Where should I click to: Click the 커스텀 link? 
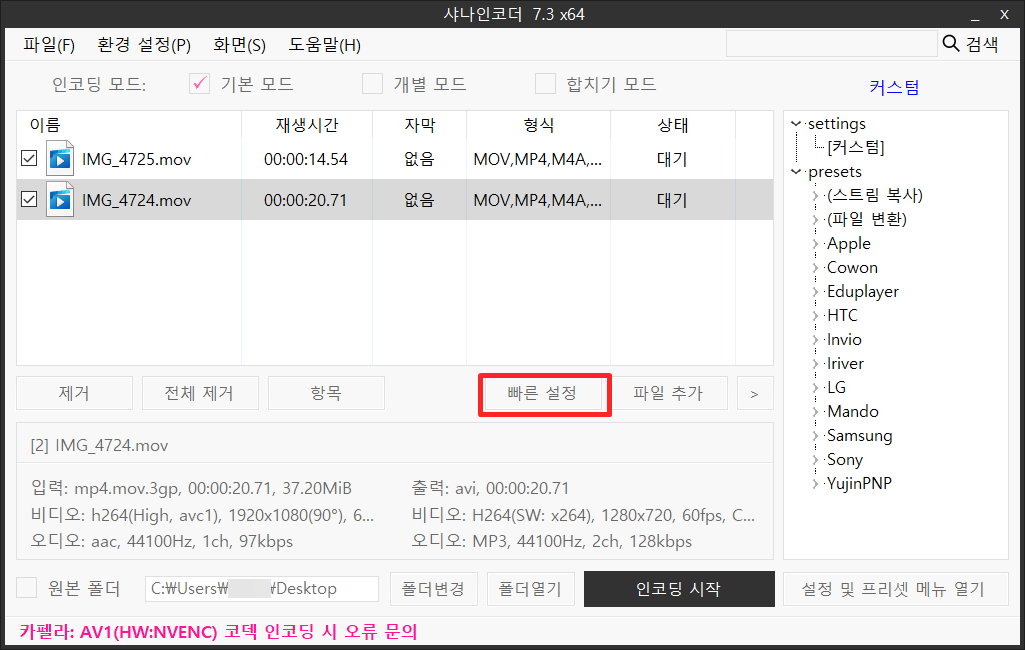pyautogui.click(x=894, y=88)
